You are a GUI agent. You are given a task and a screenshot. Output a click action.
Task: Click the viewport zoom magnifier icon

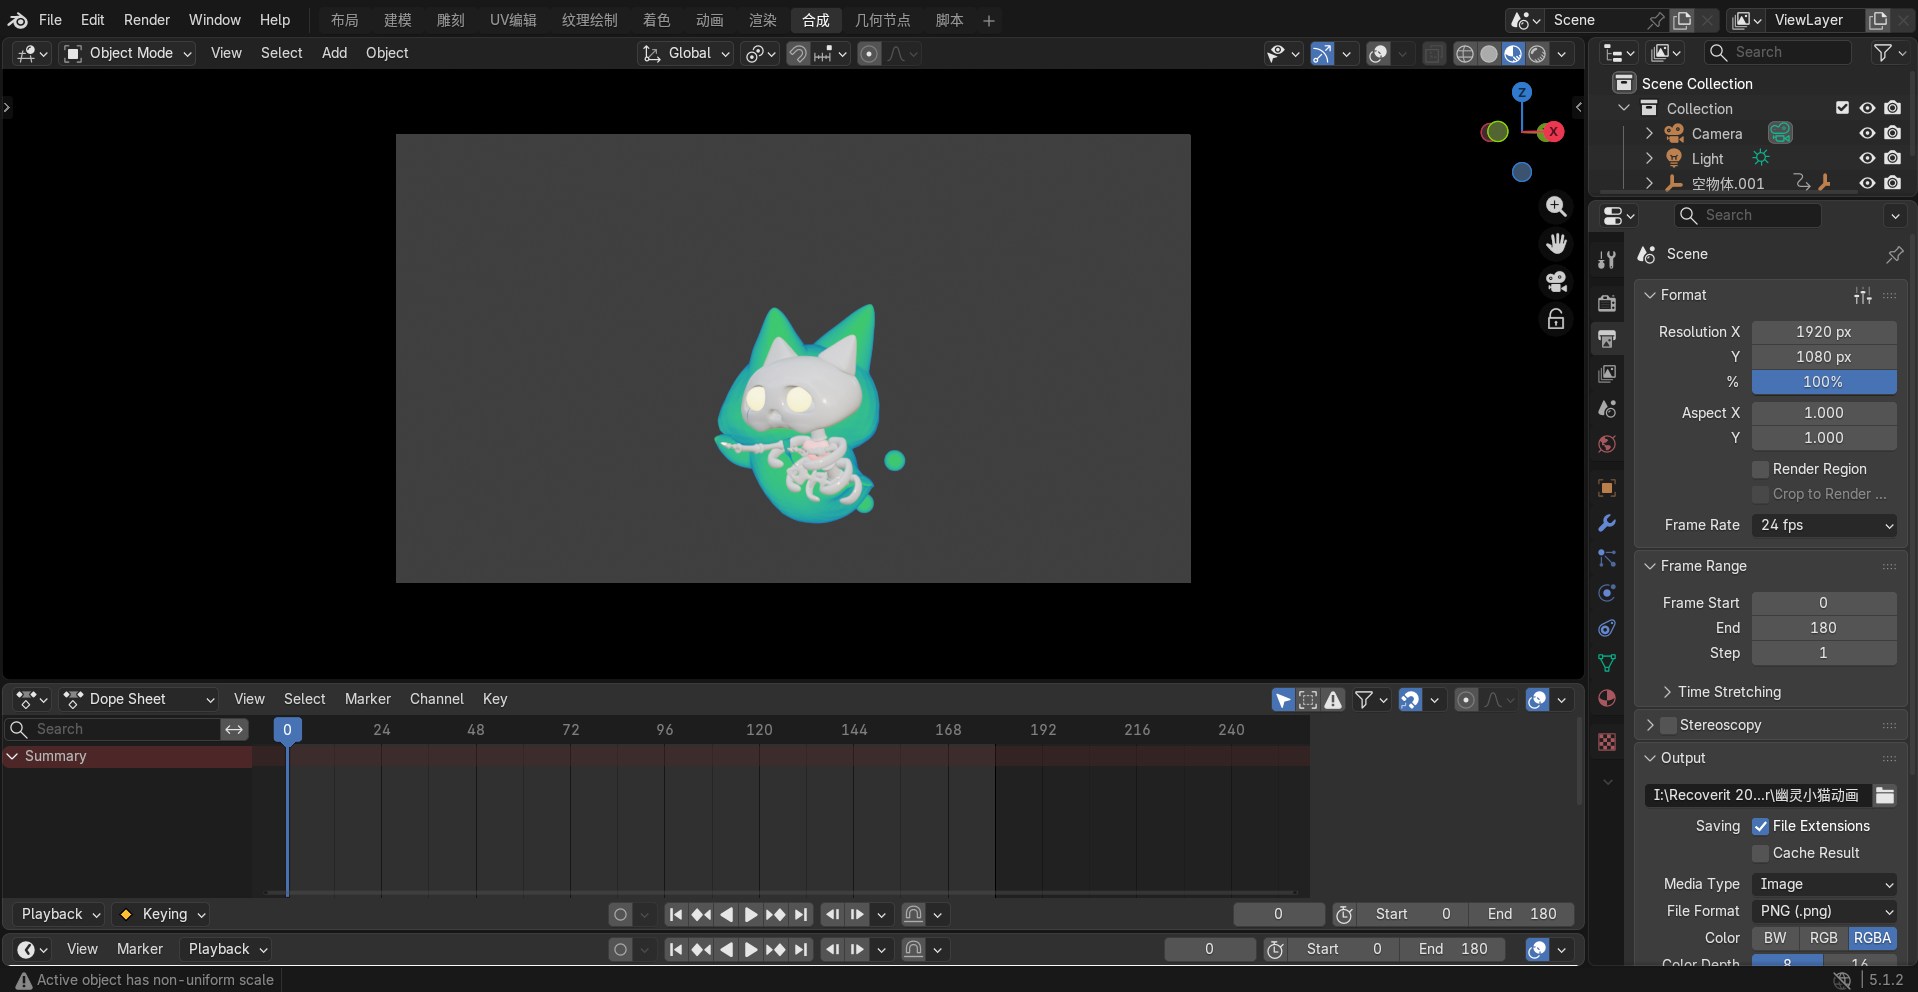point(1556,206)
